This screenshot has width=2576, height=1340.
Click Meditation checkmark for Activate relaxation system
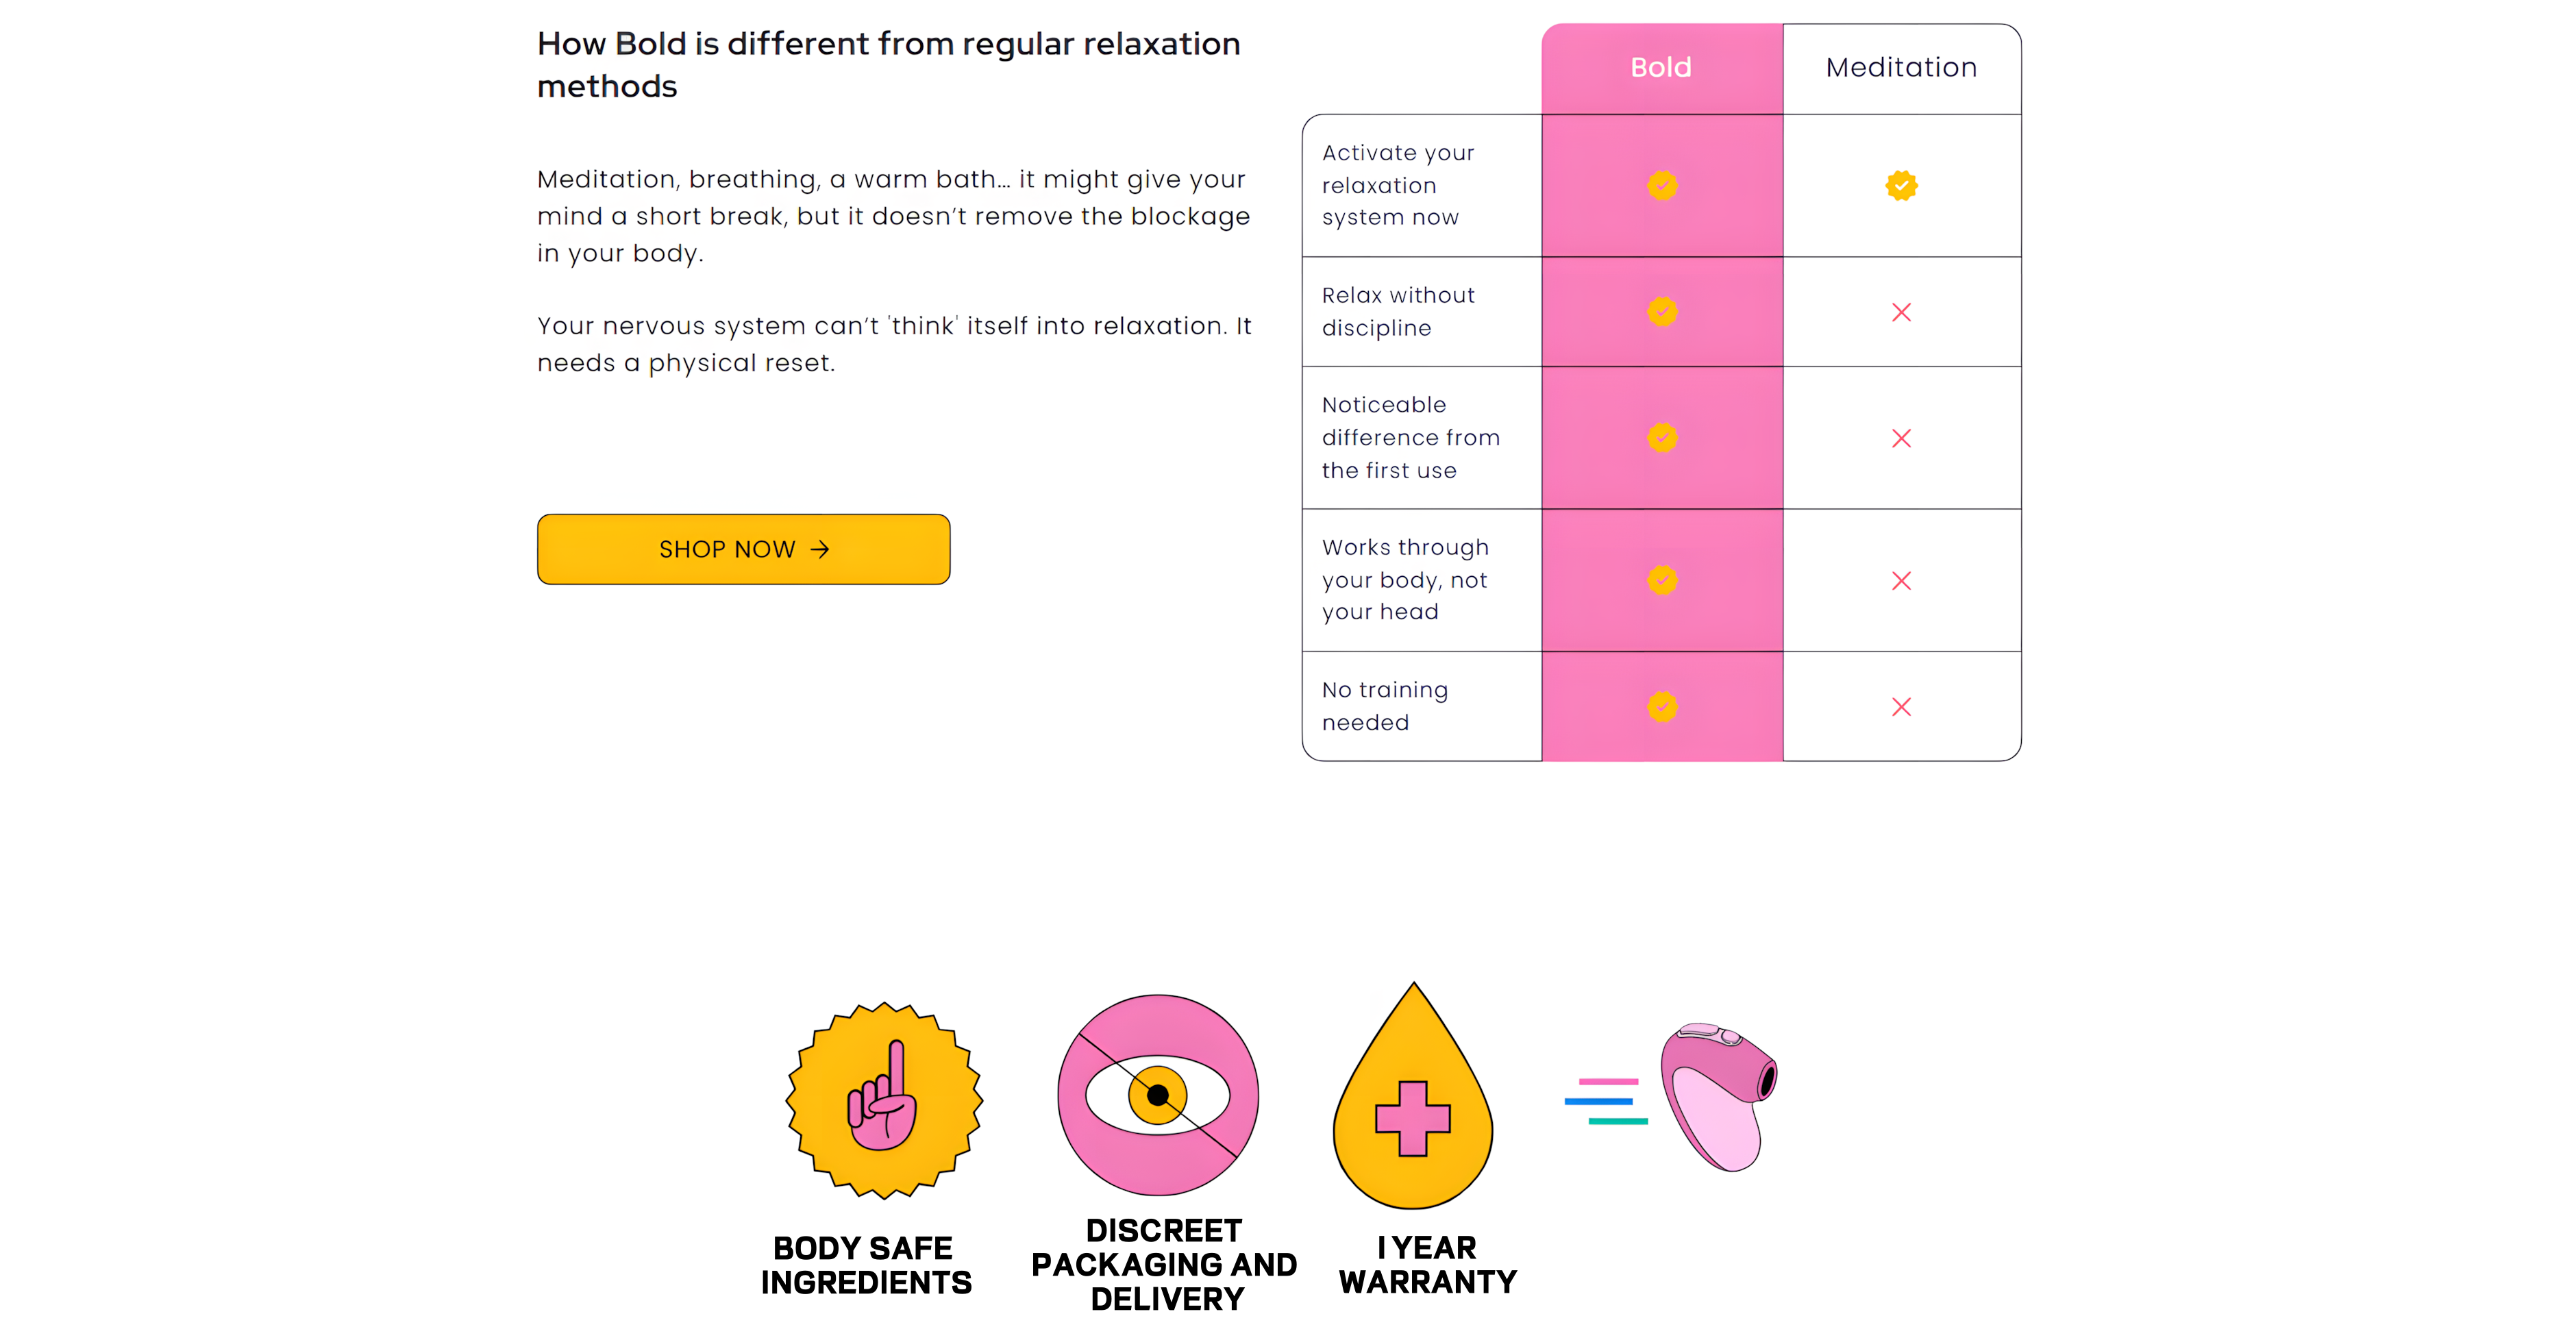(1901, 185)
